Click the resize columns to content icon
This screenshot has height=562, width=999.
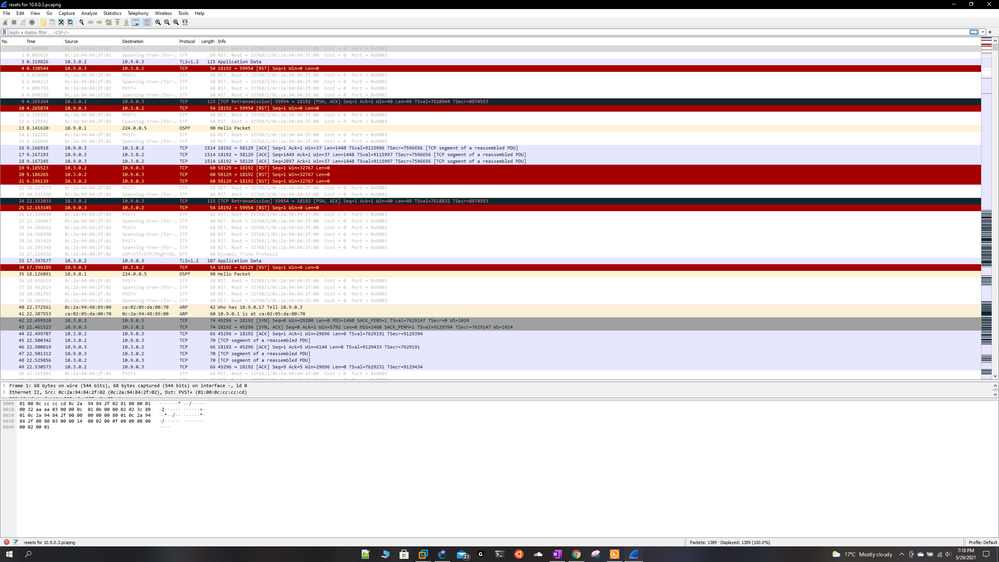pyautogui.click(x=185, y=22)
